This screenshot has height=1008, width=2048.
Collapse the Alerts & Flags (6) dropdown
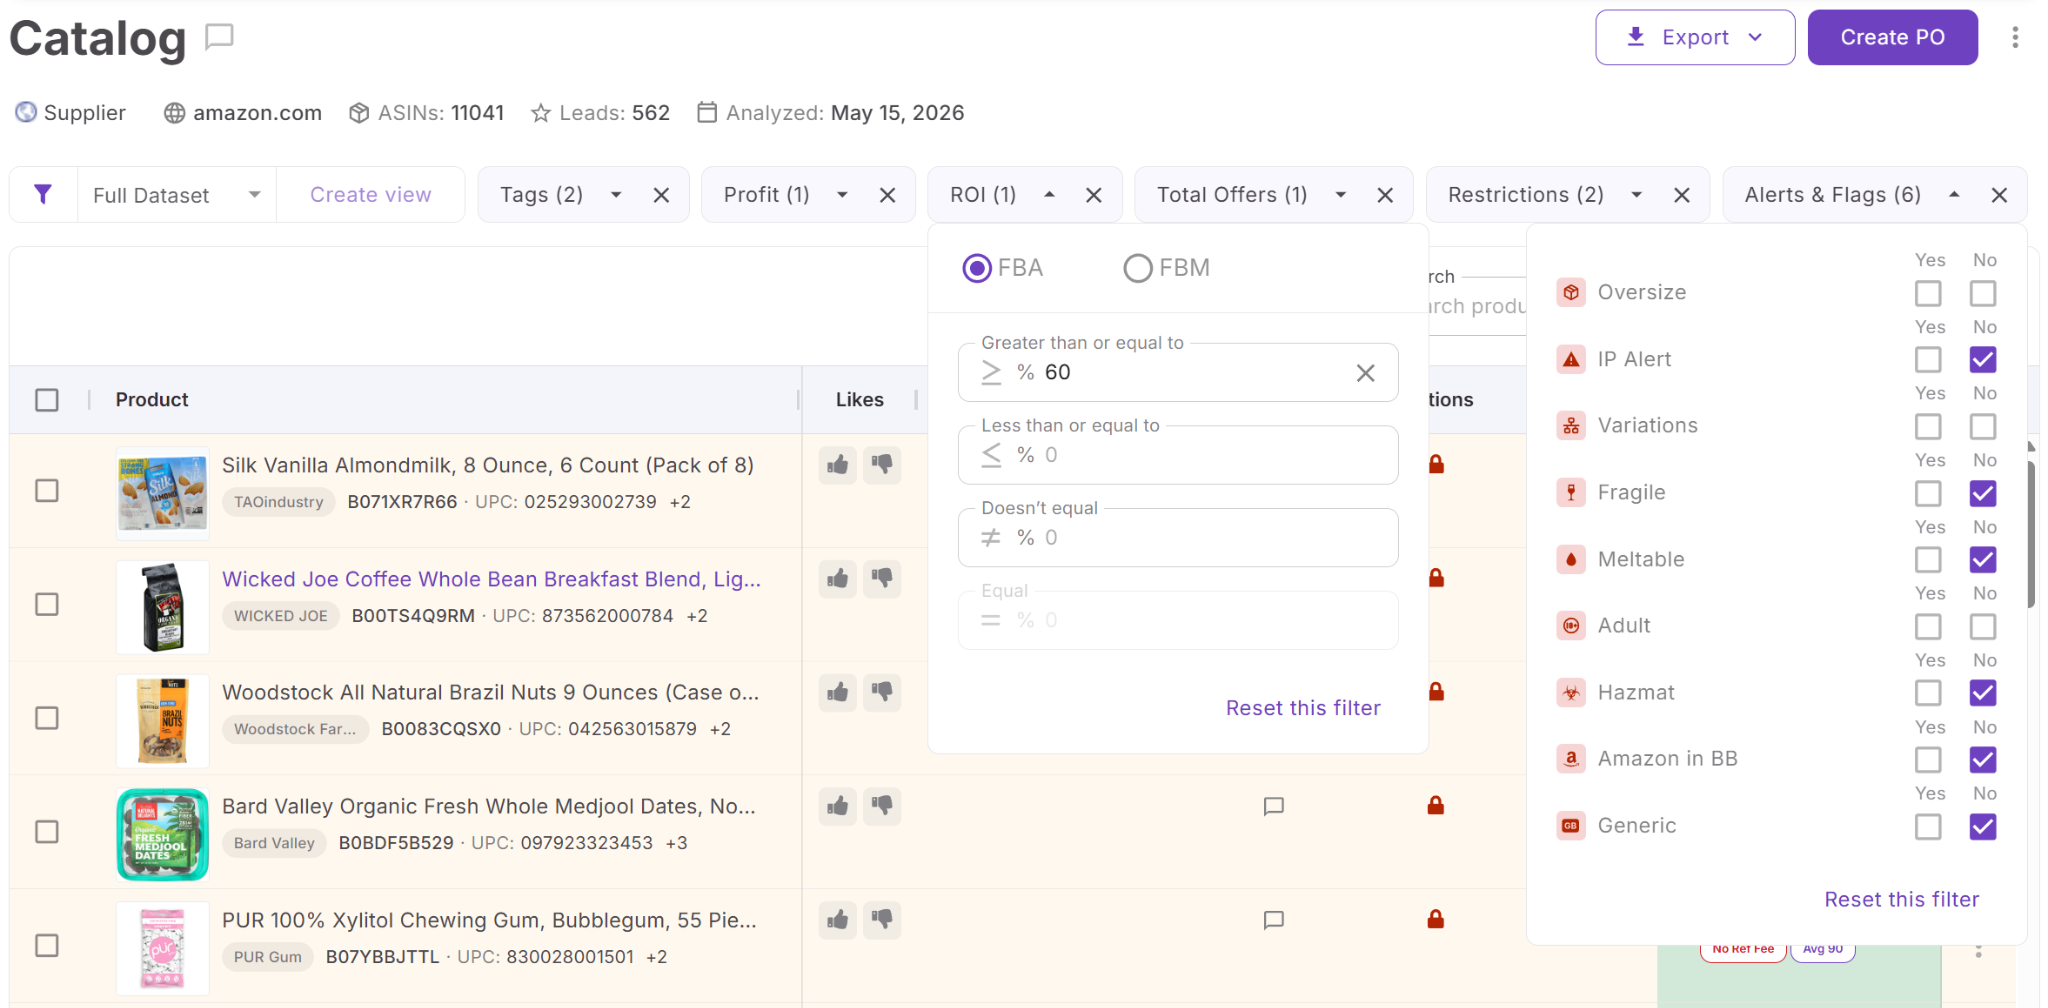coord(1954,195)
